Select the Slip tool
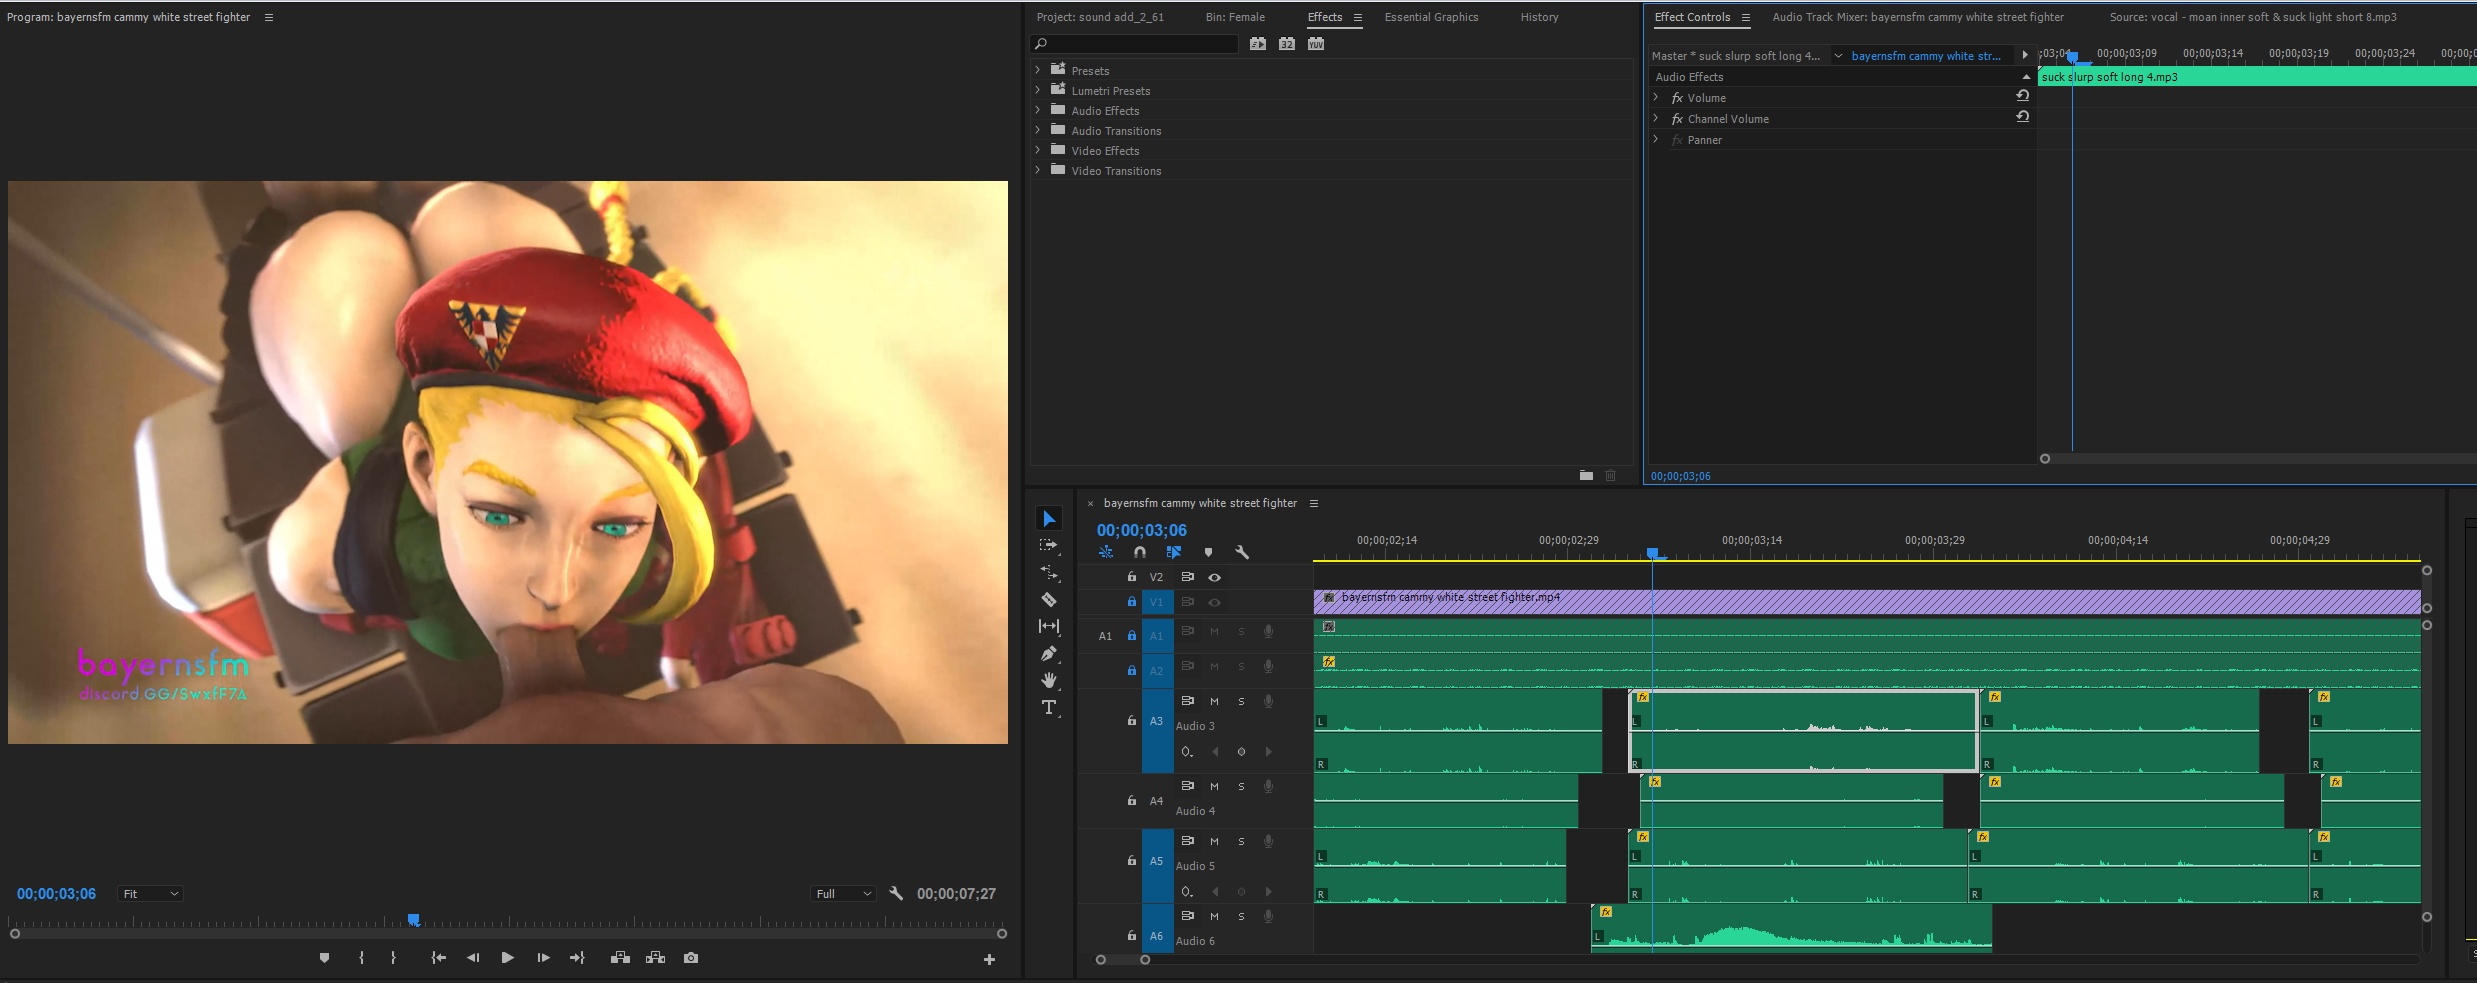 click(1049, 626)
